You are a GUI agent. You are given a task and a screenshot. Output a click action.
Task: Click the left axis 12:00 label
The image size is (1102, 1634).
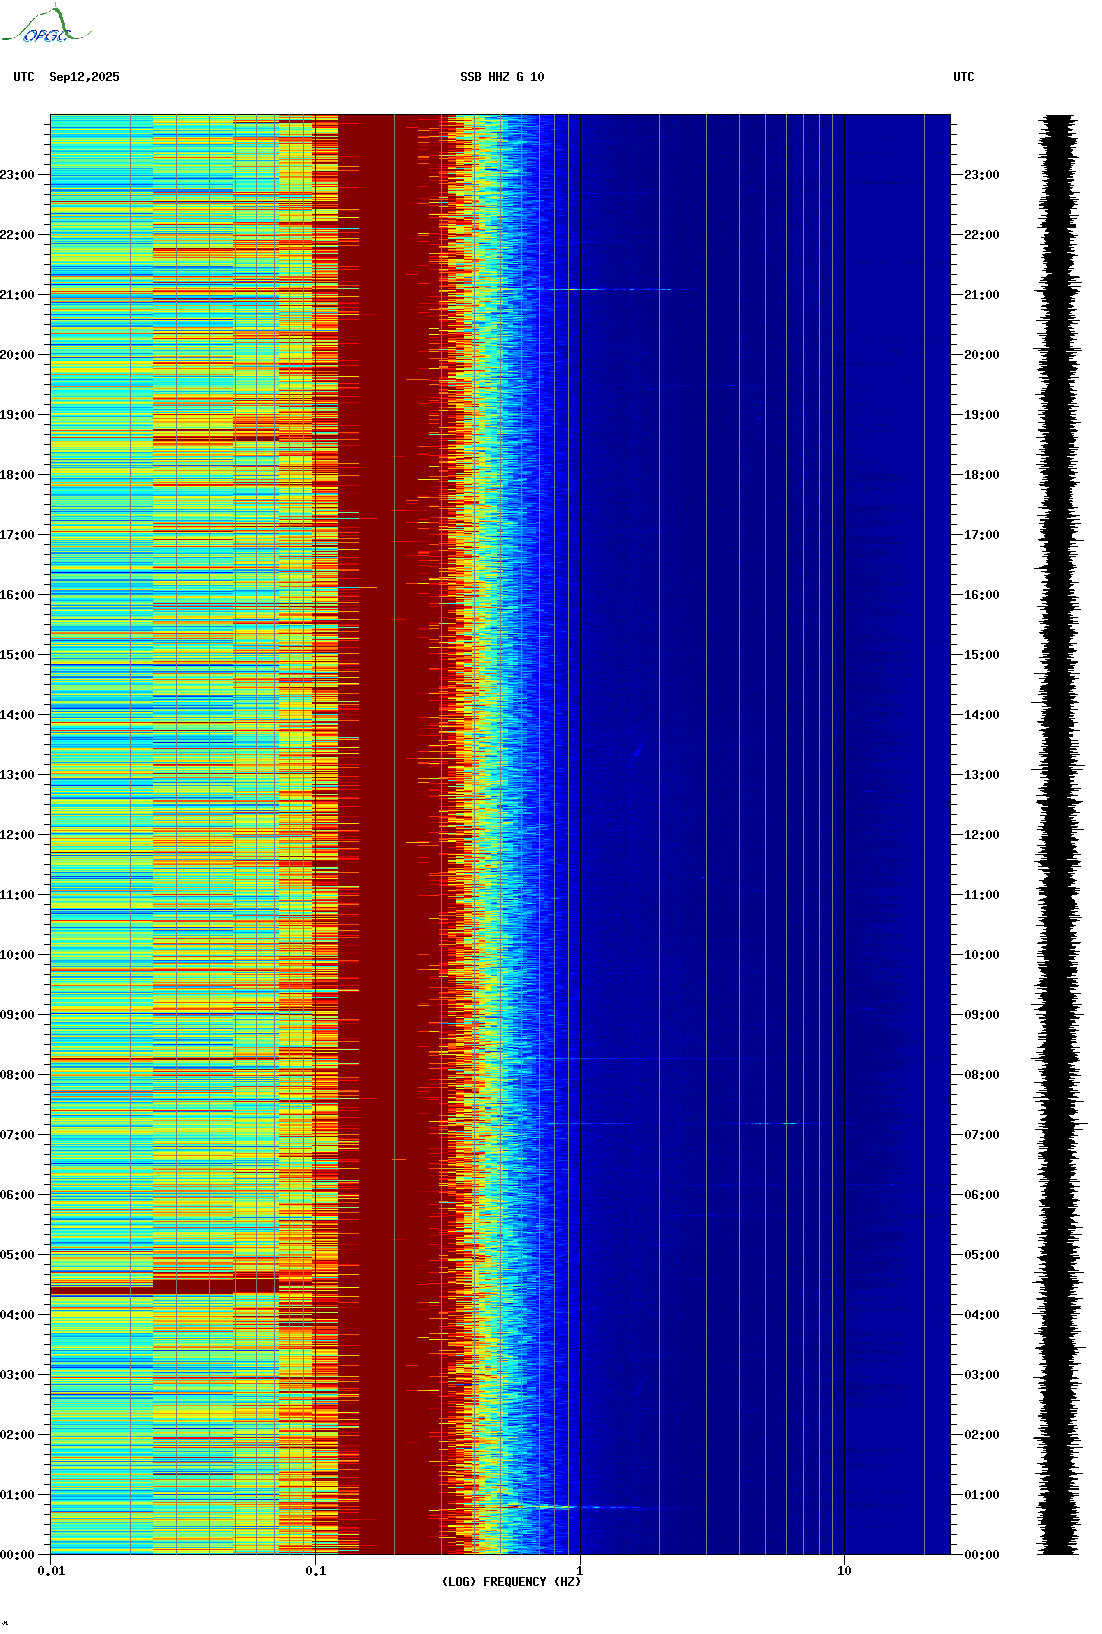click(x=17, y=835)
